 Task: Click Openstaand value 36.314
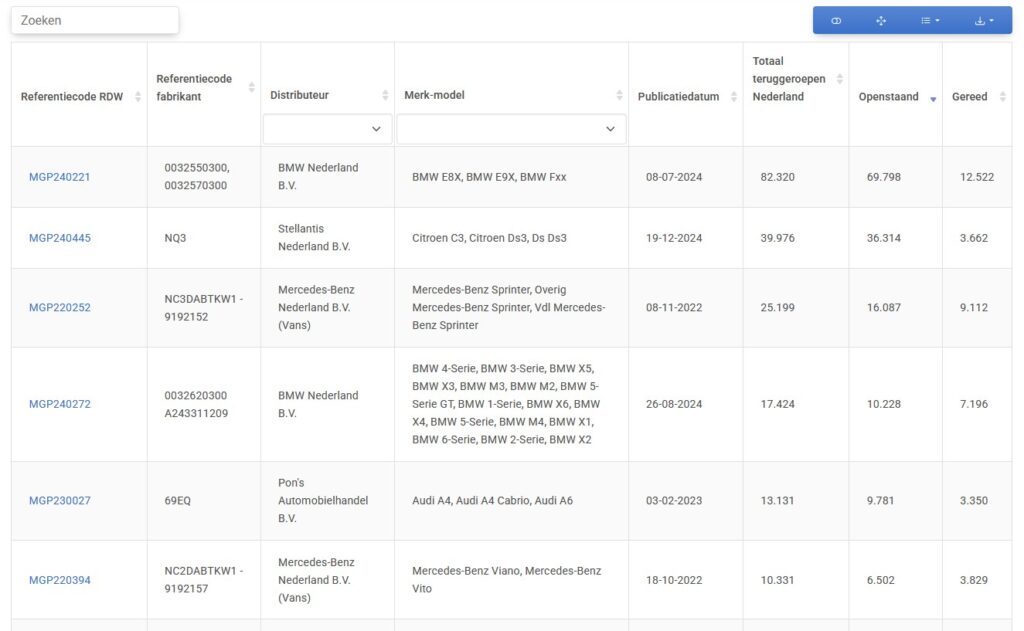(x=884, y=238)
